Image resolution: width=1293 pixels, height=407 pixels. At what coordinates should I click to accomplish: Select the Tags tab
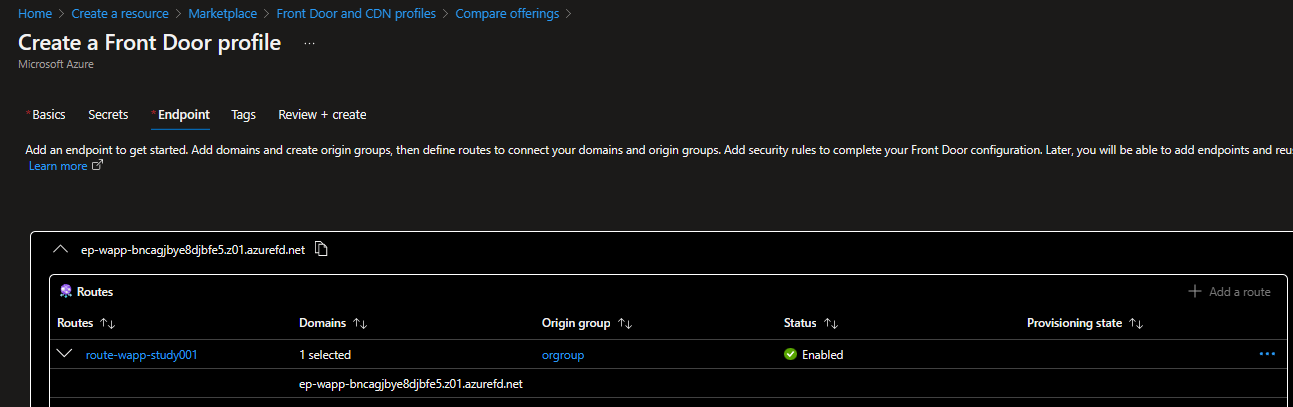point(243,115)
